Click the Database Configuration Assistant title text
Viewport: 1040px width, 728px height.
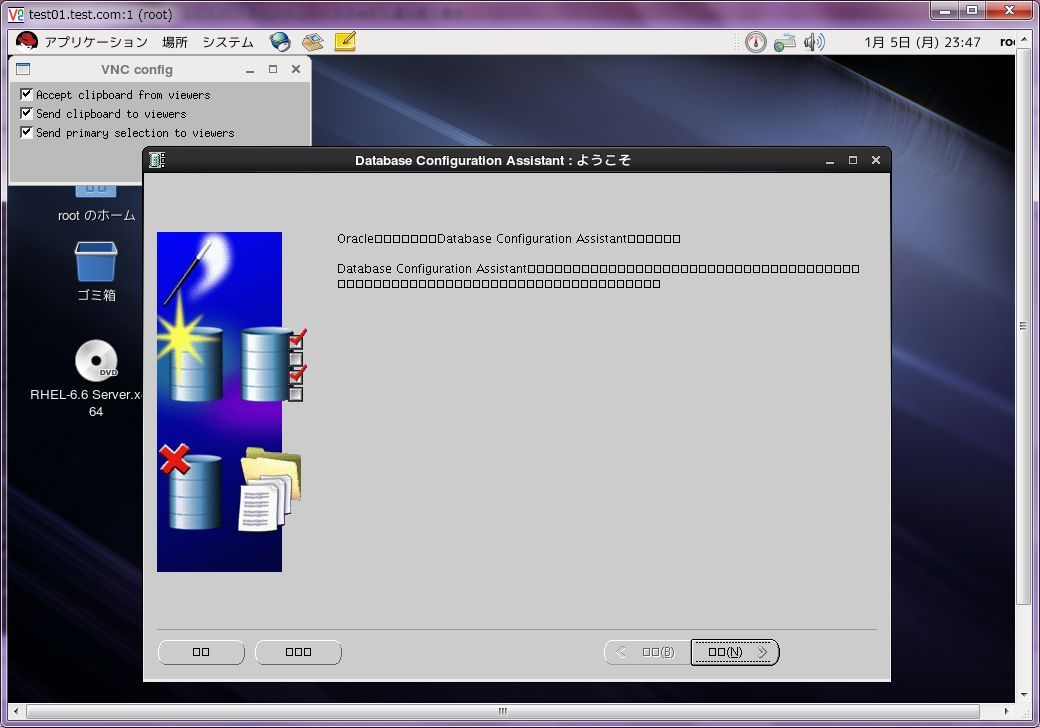tap(493, 160)
